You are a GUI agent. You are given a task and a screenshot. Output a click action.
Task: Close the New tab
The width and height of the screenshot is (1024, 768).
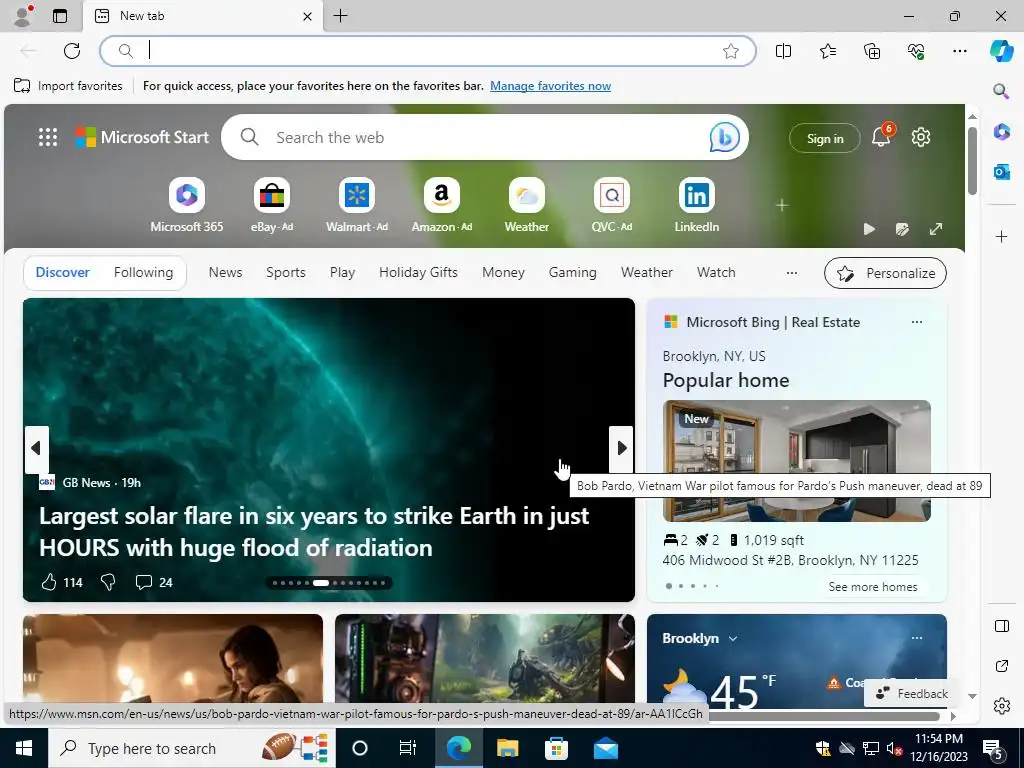(308, 16)
